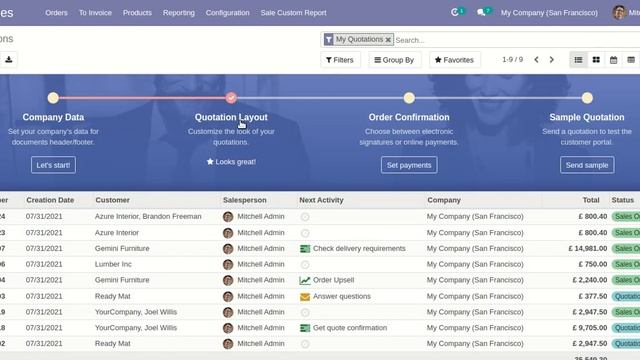Remove the My Quotations filter facet
Viewport: 640px width, 360px height.
point(388,40)
